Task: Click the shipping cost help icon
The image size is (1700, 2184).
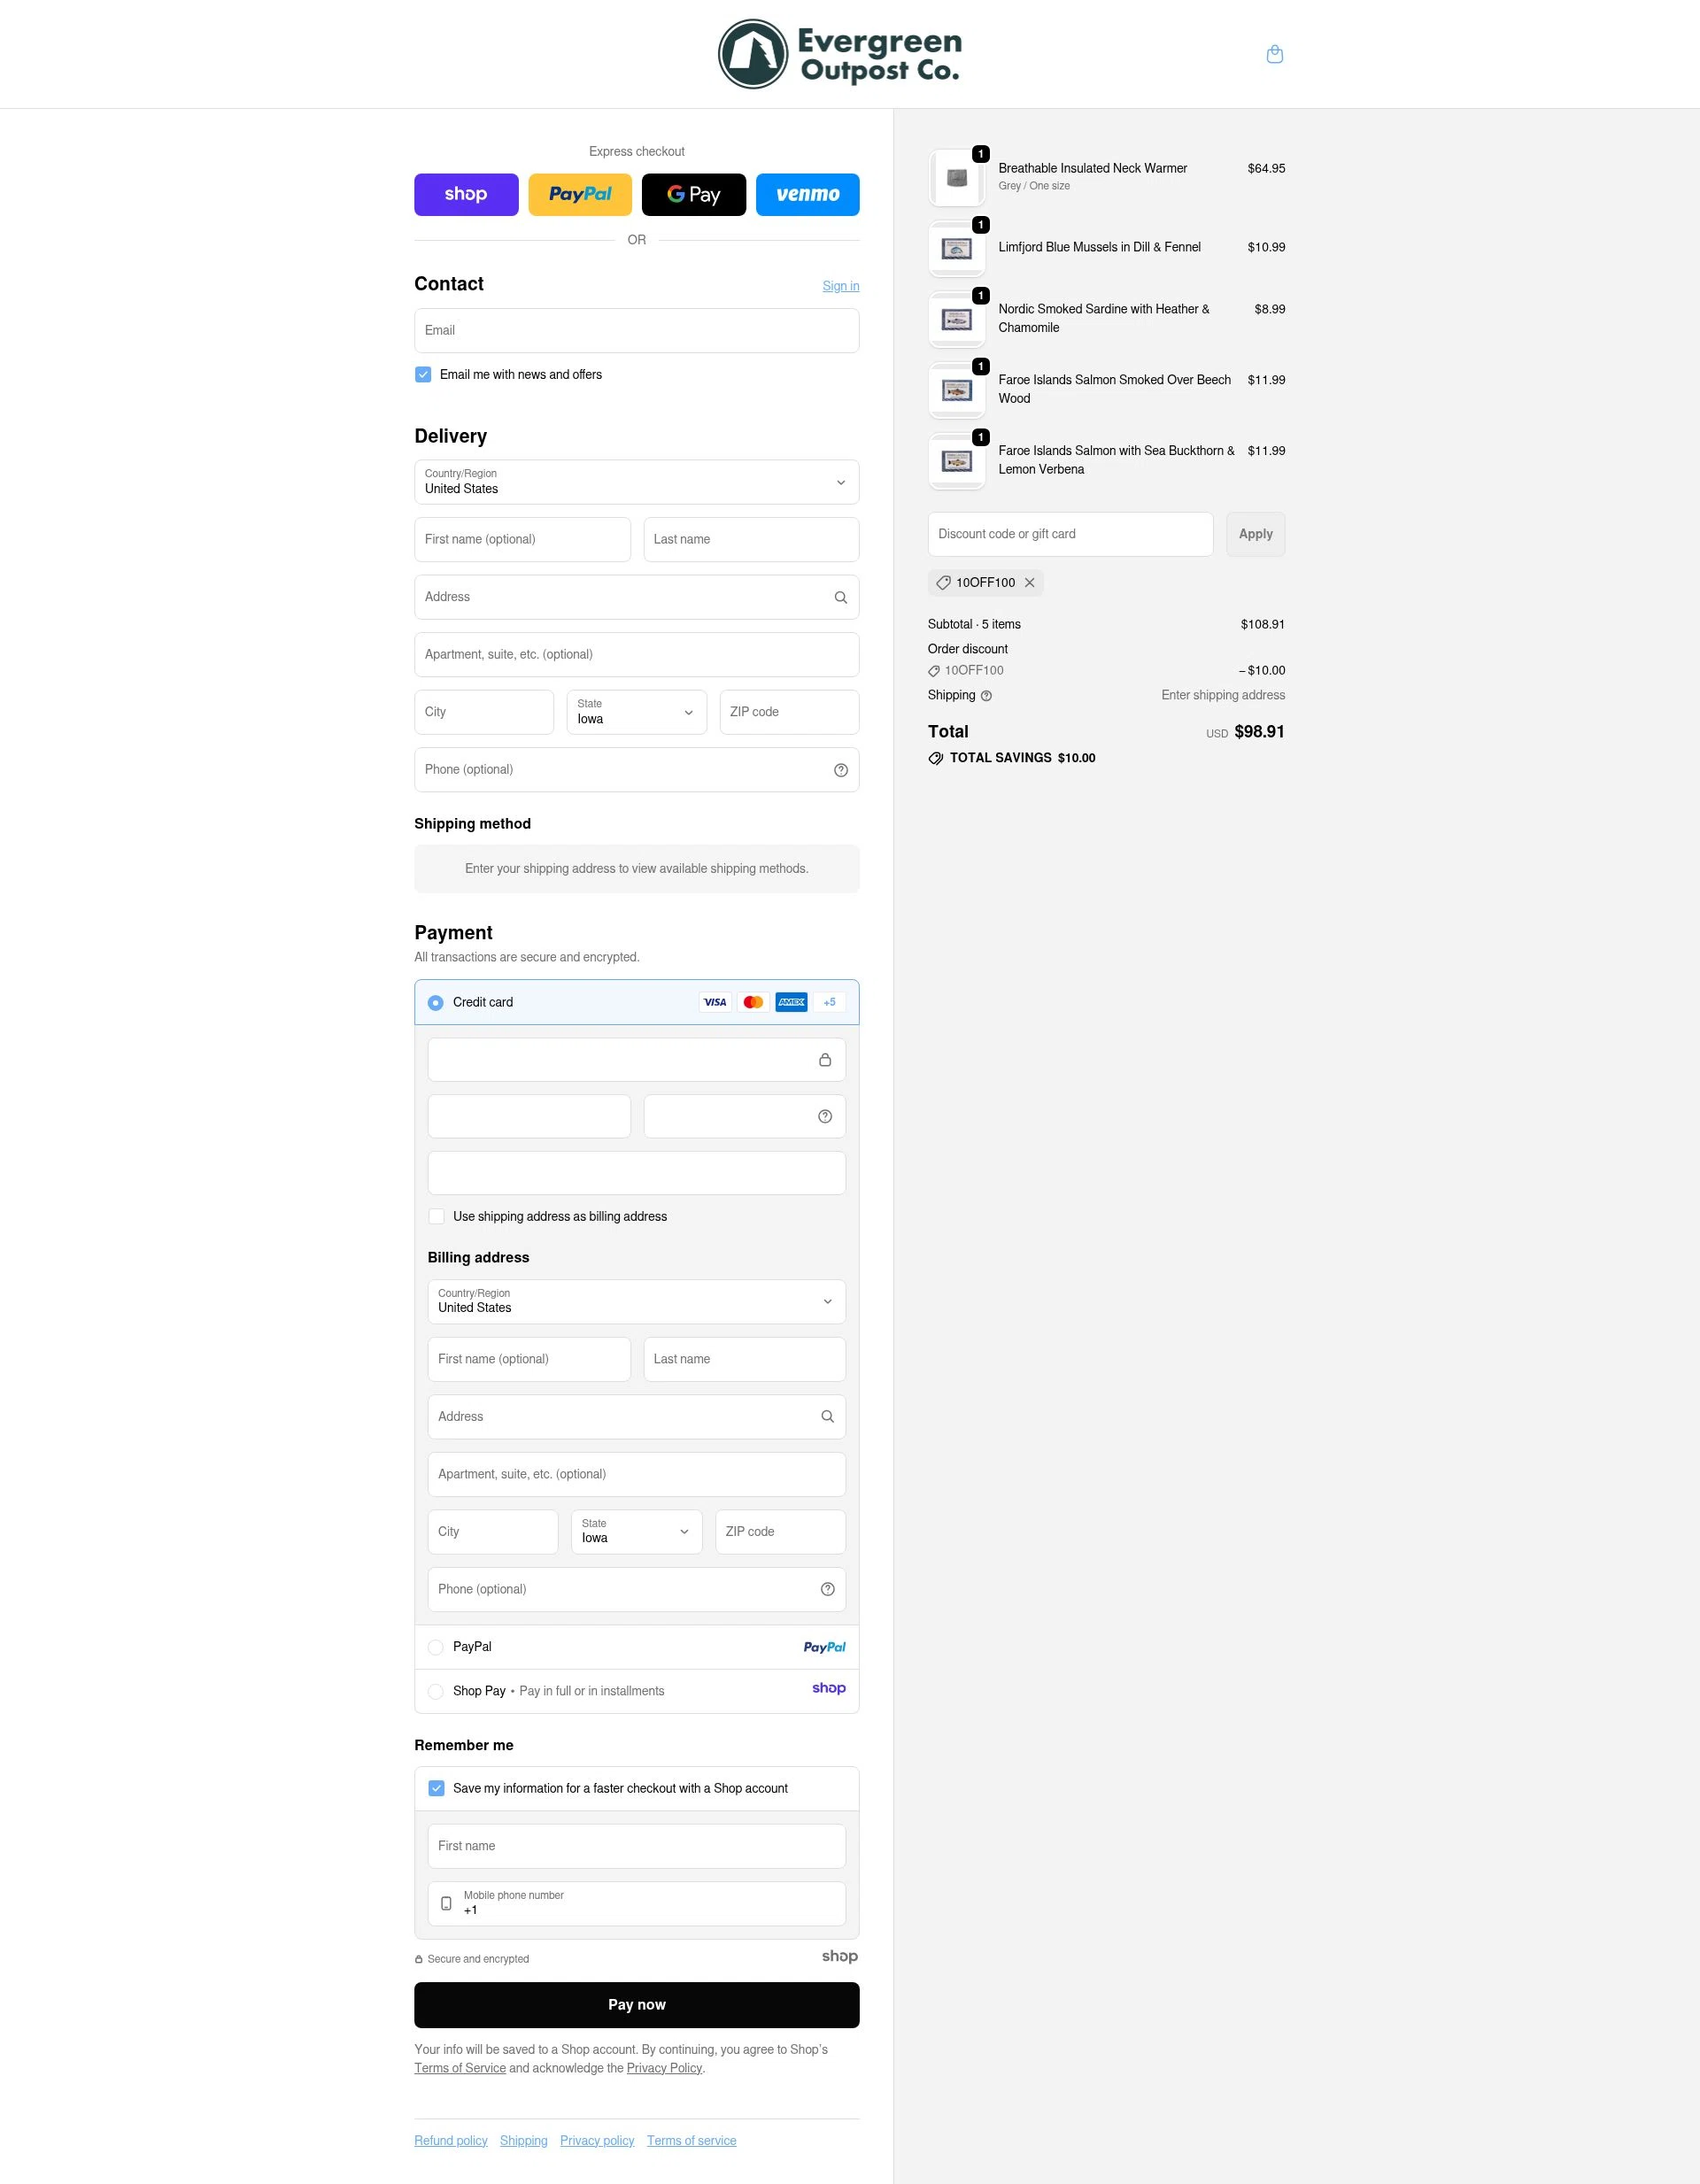Action: click(x=985, y=695)
